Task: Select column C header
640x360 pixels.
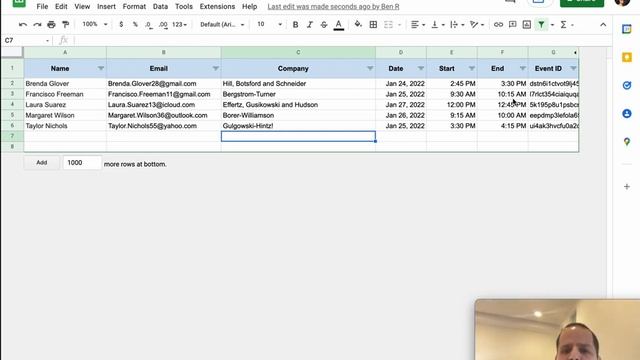Action: point(298,52)
